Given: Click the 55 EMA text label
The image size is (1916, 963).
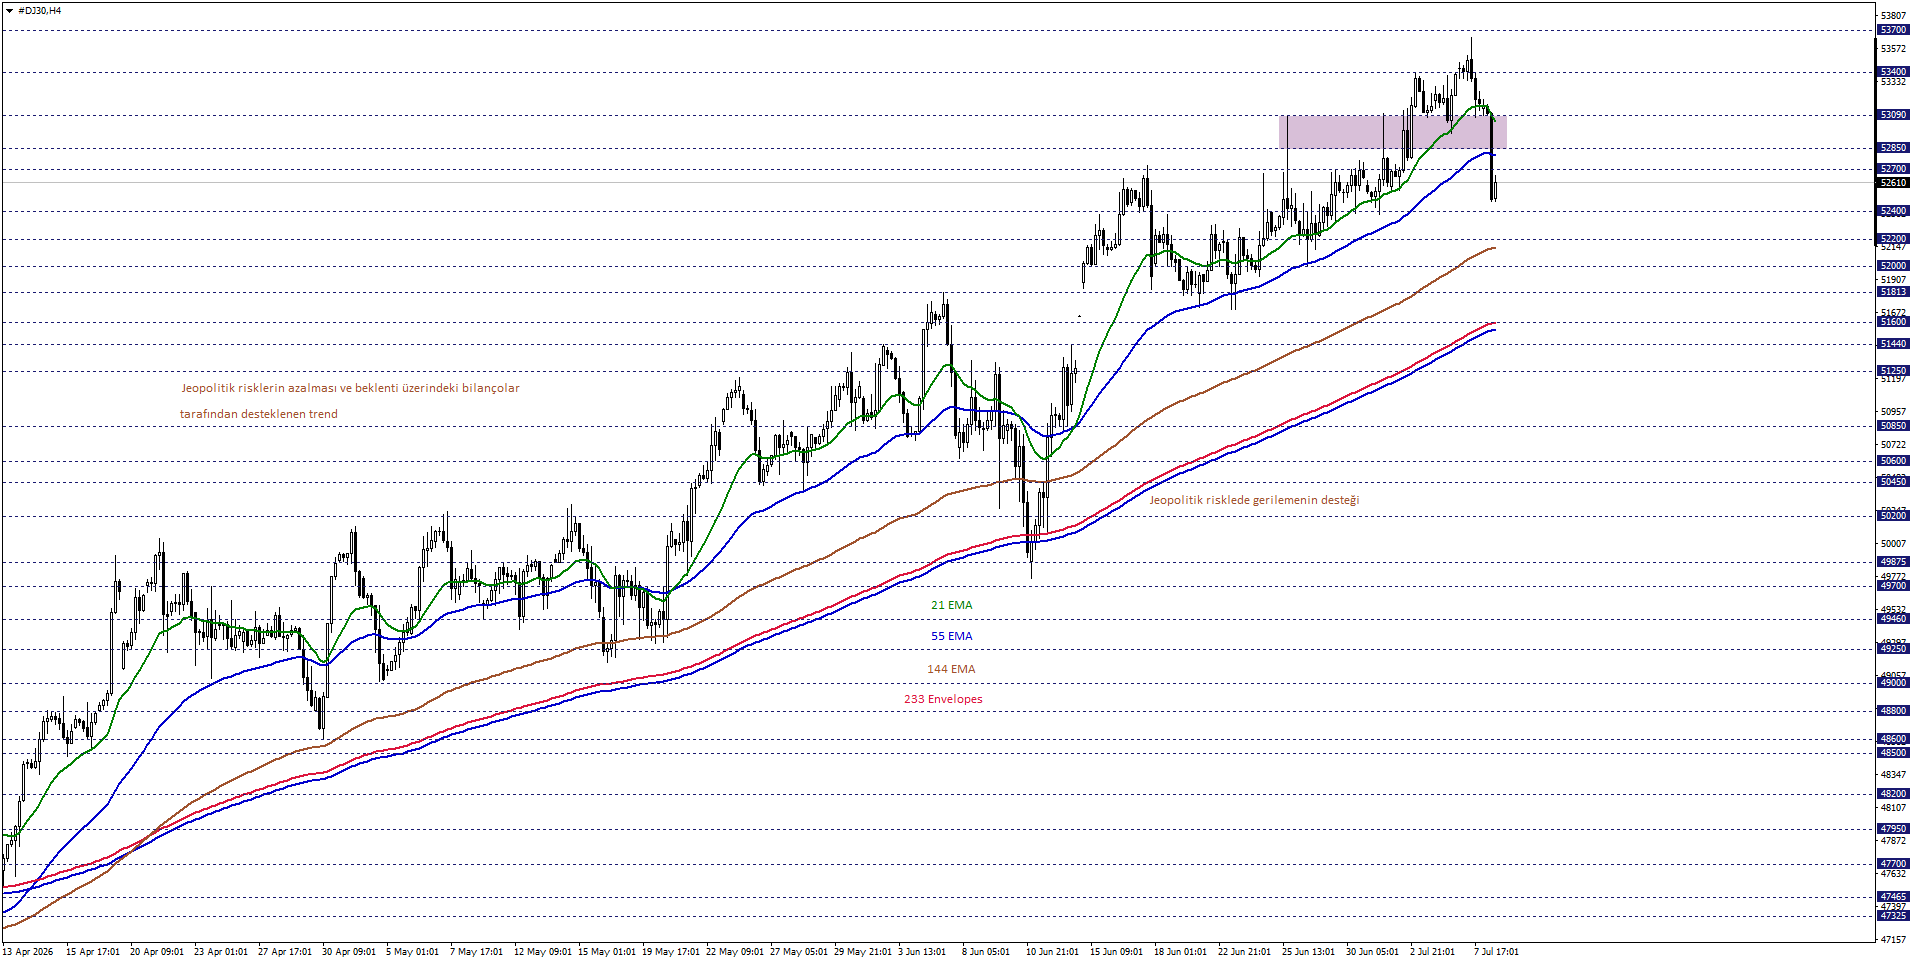Looking at the screenshot, I should [951, 636].
